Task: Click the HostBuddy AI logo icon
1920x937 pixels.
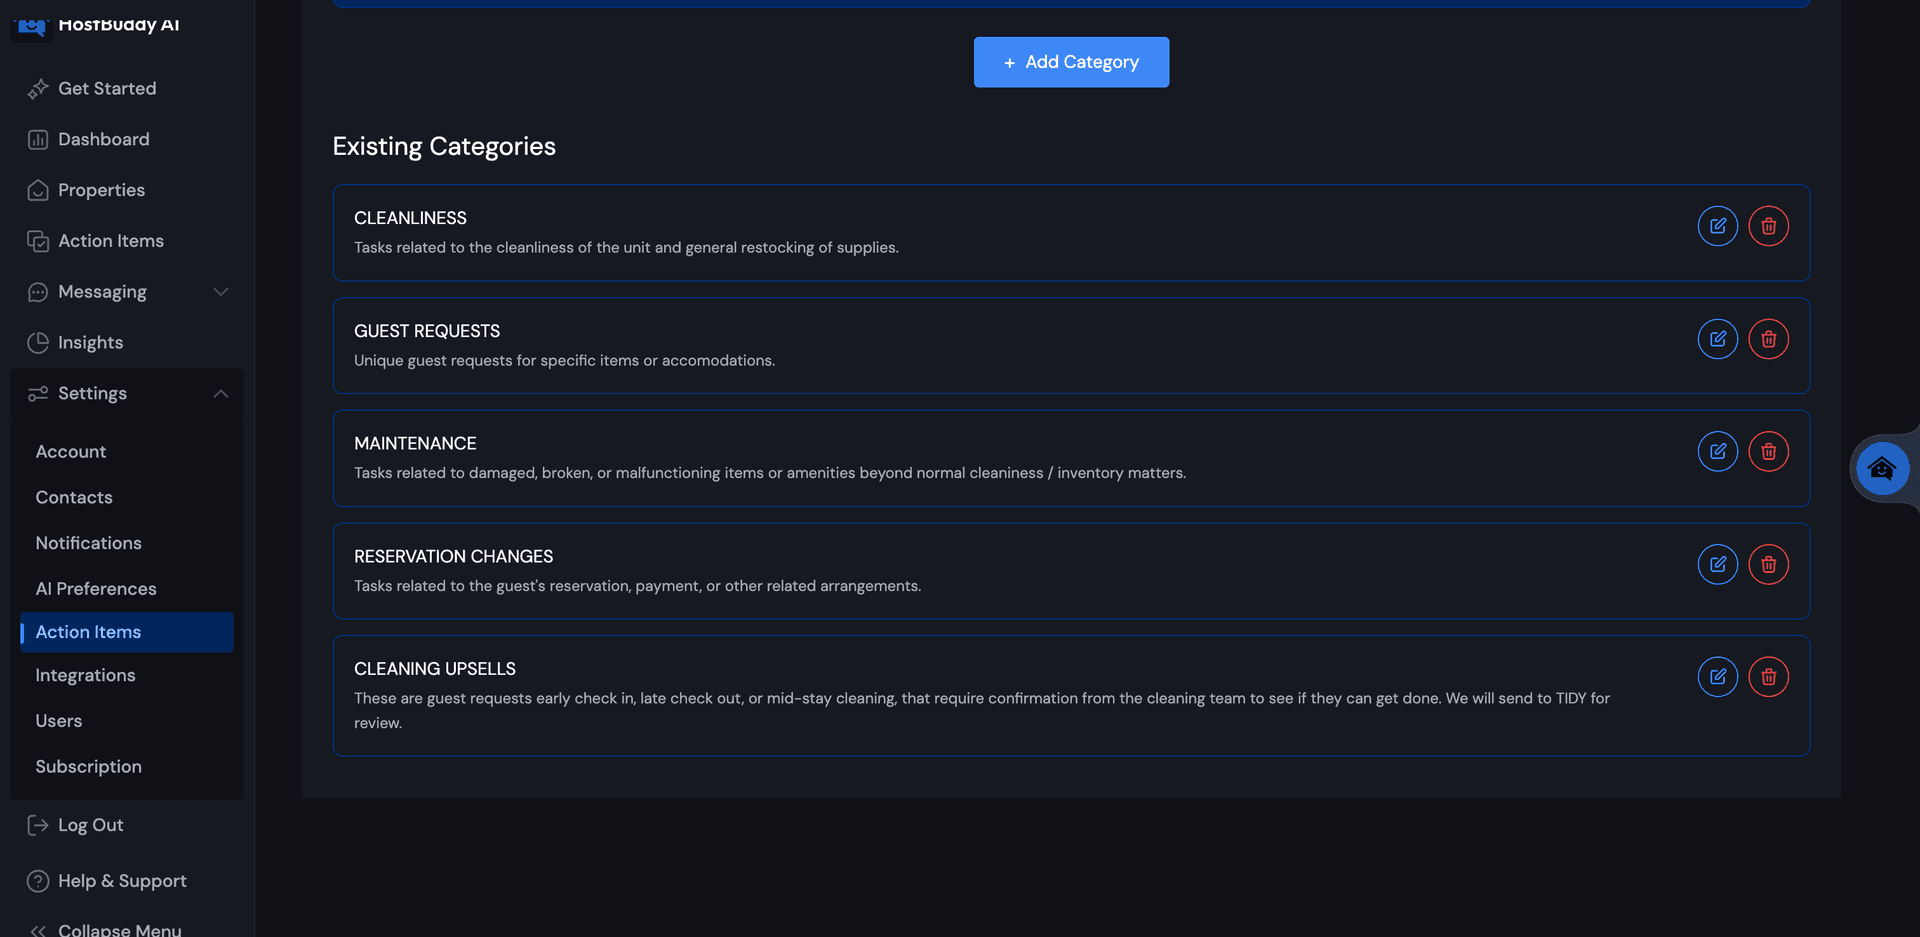Action: click(30, 26)
